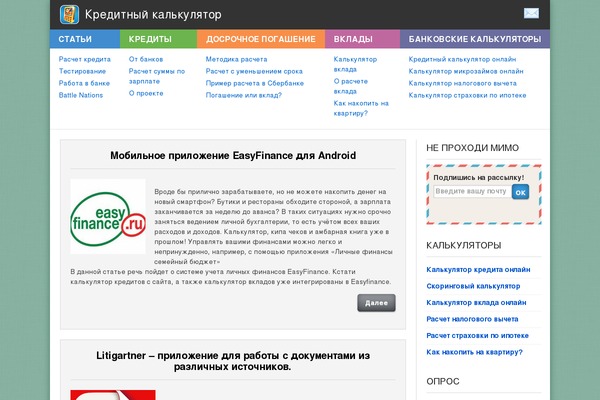This screenshot has height=400, width=600.
Task: Open sidebar Как накопить на квартиру? link
Action: pyautogui.click(x=474, y=352)
